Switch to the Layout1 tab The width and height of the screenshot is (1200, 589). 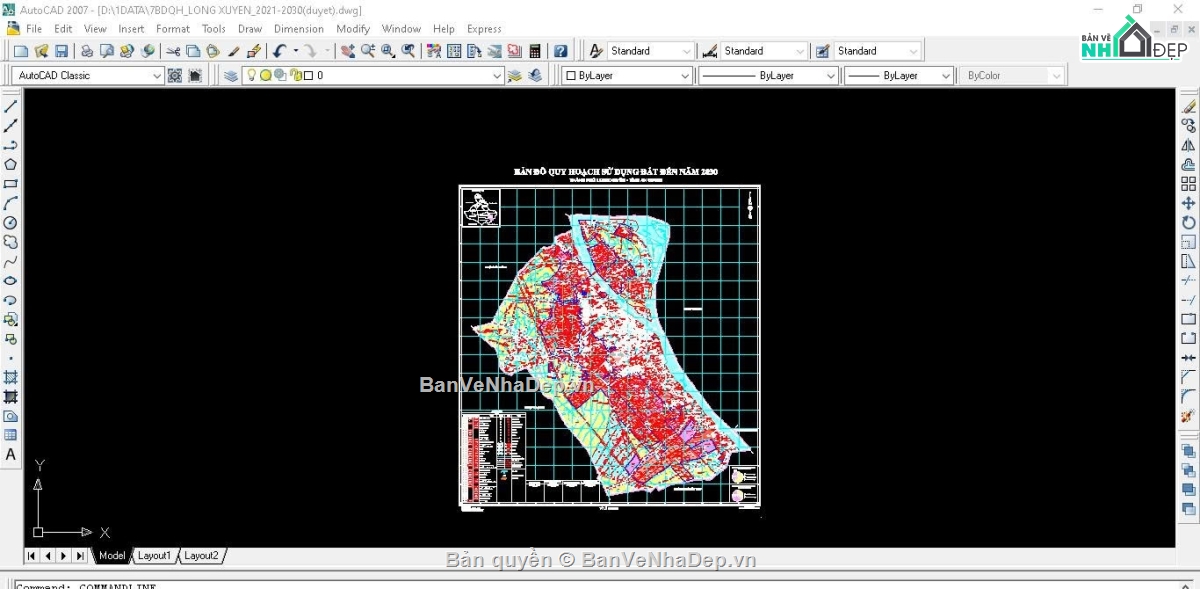154,556
